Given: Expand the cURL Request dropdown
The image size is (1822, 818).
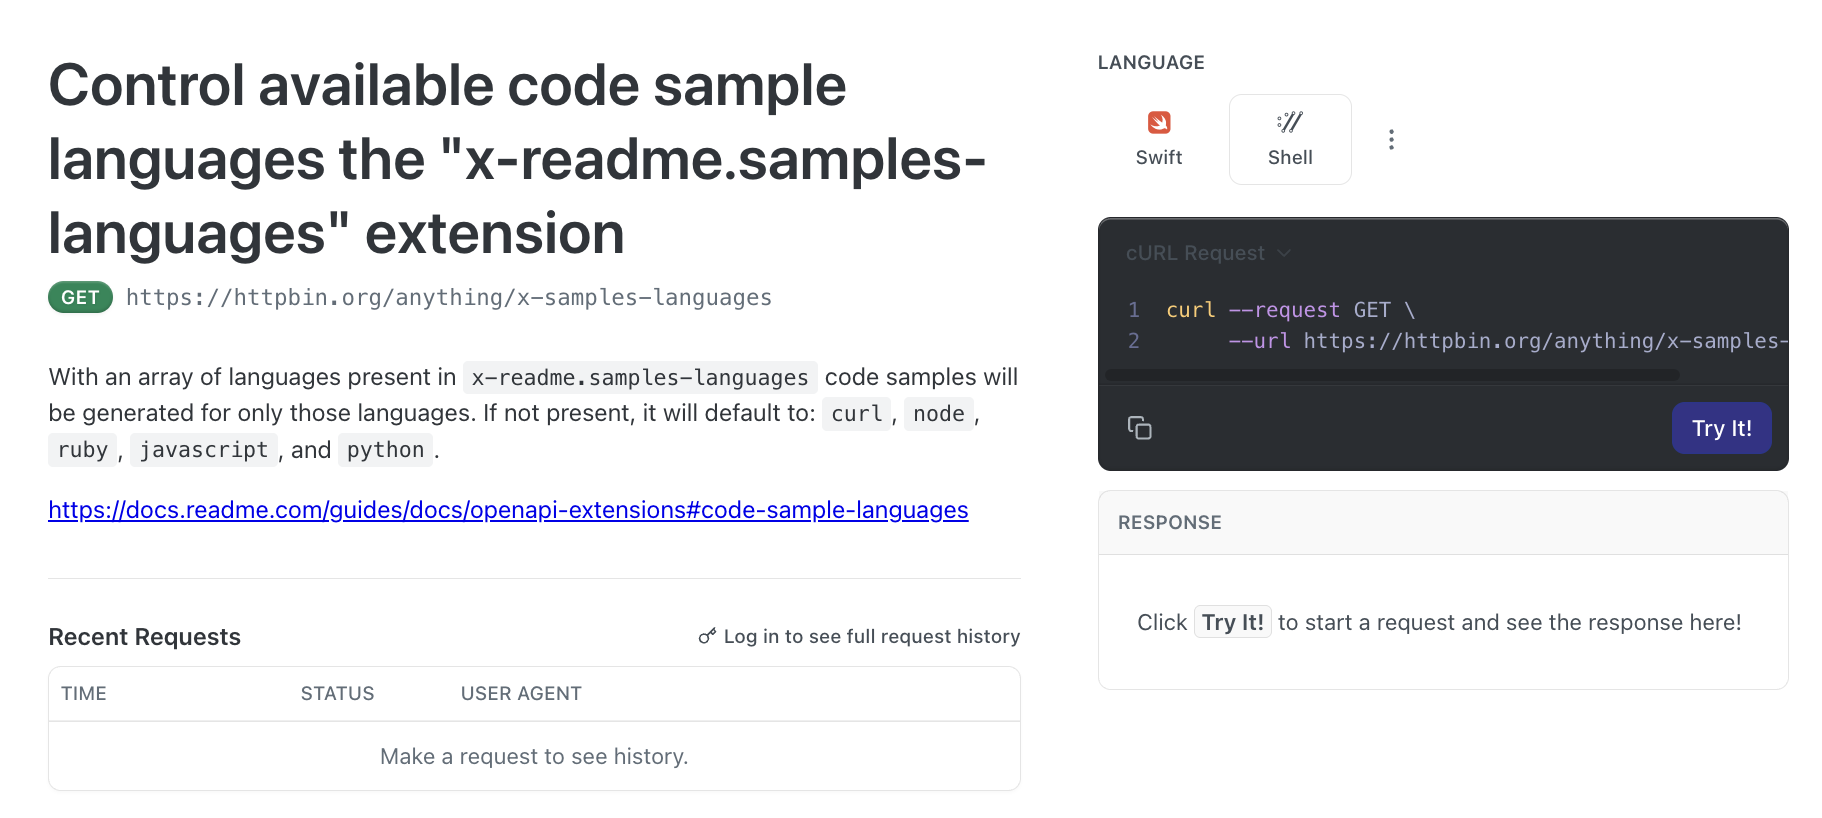Looking at the screenshot, I should coord(1208,253).
